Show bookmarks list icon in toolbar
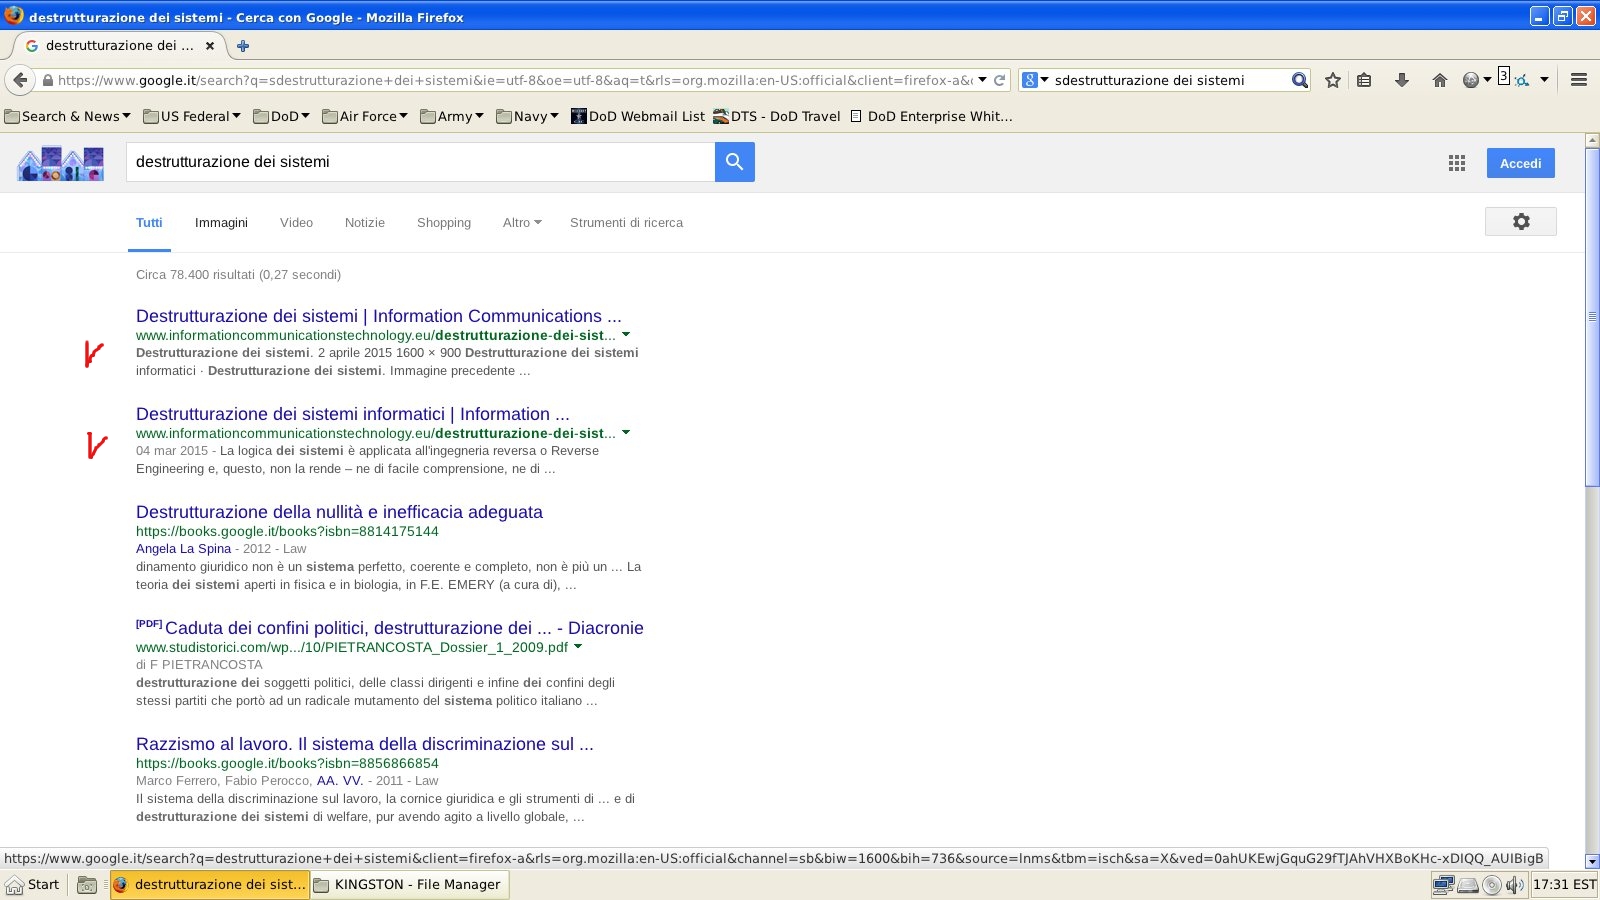 click(1364, 80)
